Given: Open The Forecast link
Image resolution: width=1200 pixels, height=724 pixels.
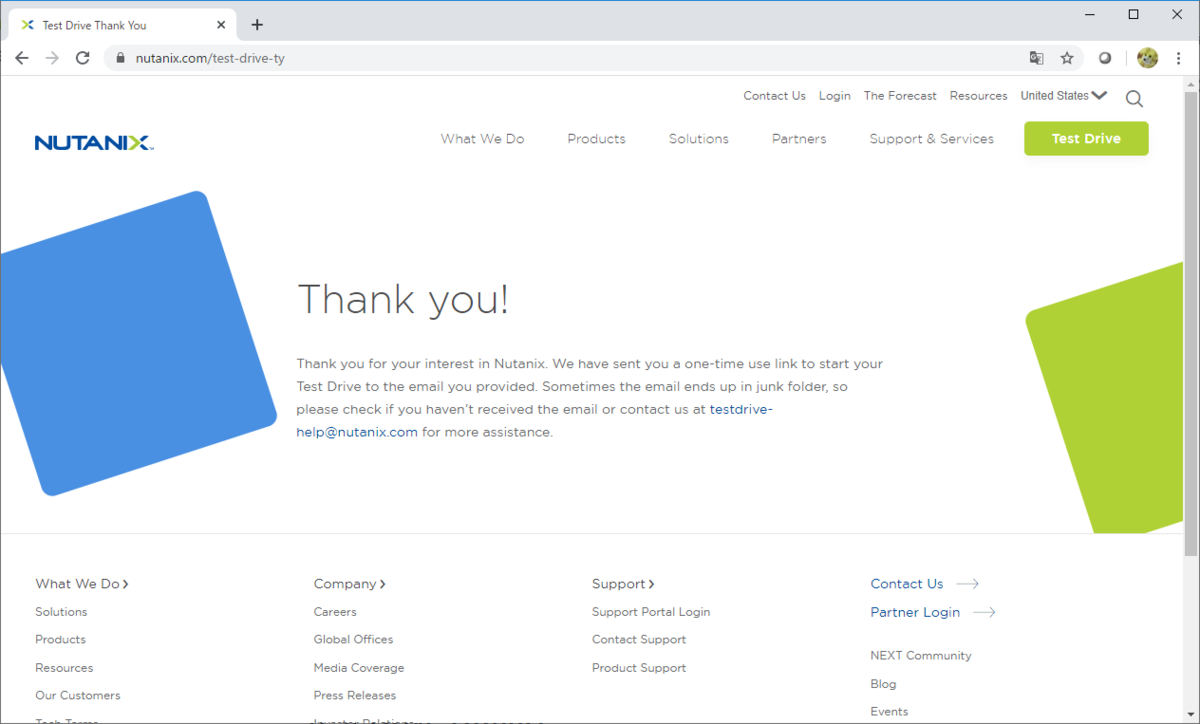Looking at the screenshot, I should [x=900, y=96].
